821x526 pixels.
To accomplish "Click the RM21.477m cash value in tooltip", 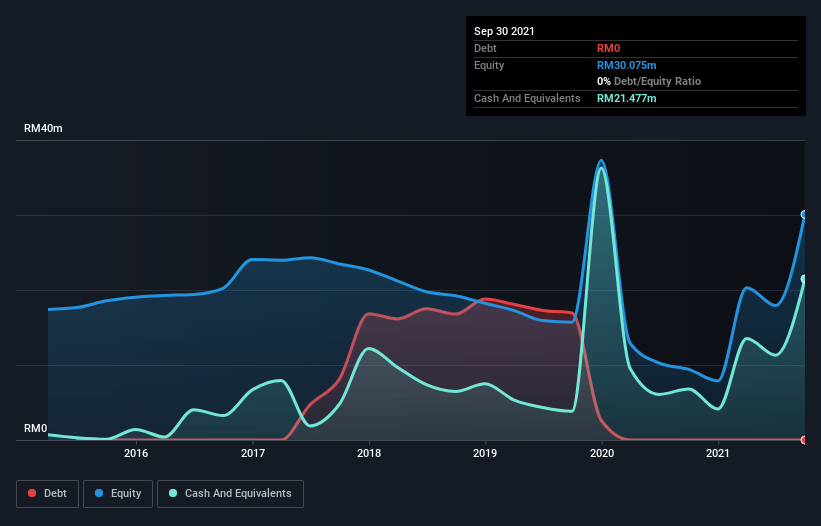I will pyautogui.click(x=627, y=98).
